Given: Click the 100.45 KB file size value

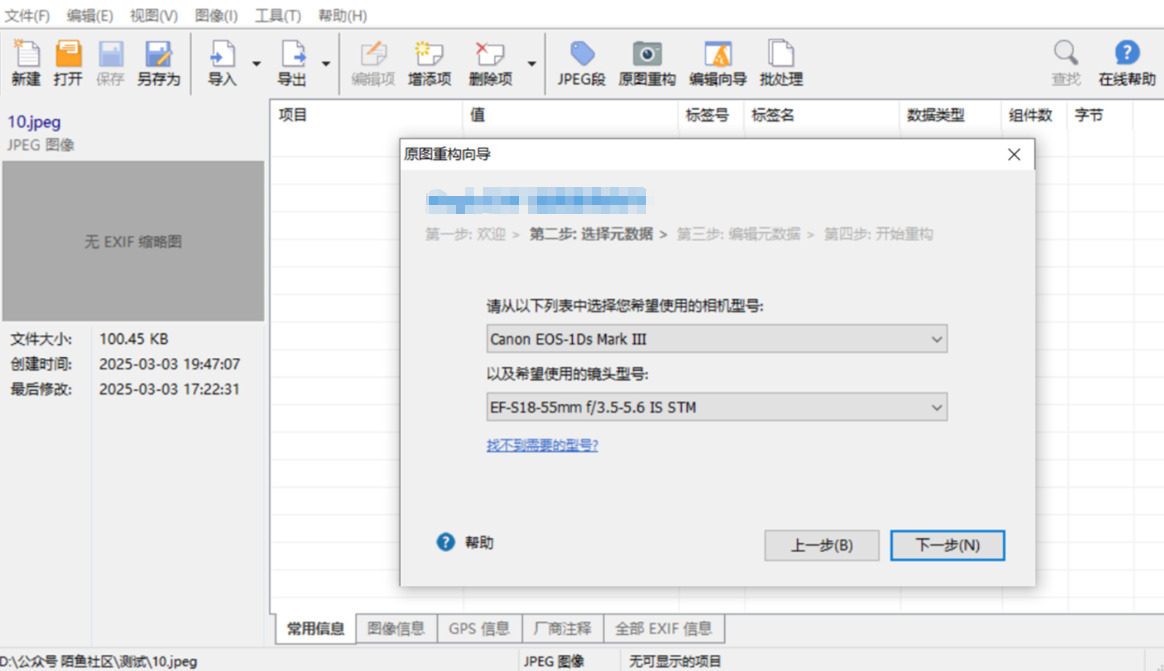Looking at the screenshot, I should [134, 338].
